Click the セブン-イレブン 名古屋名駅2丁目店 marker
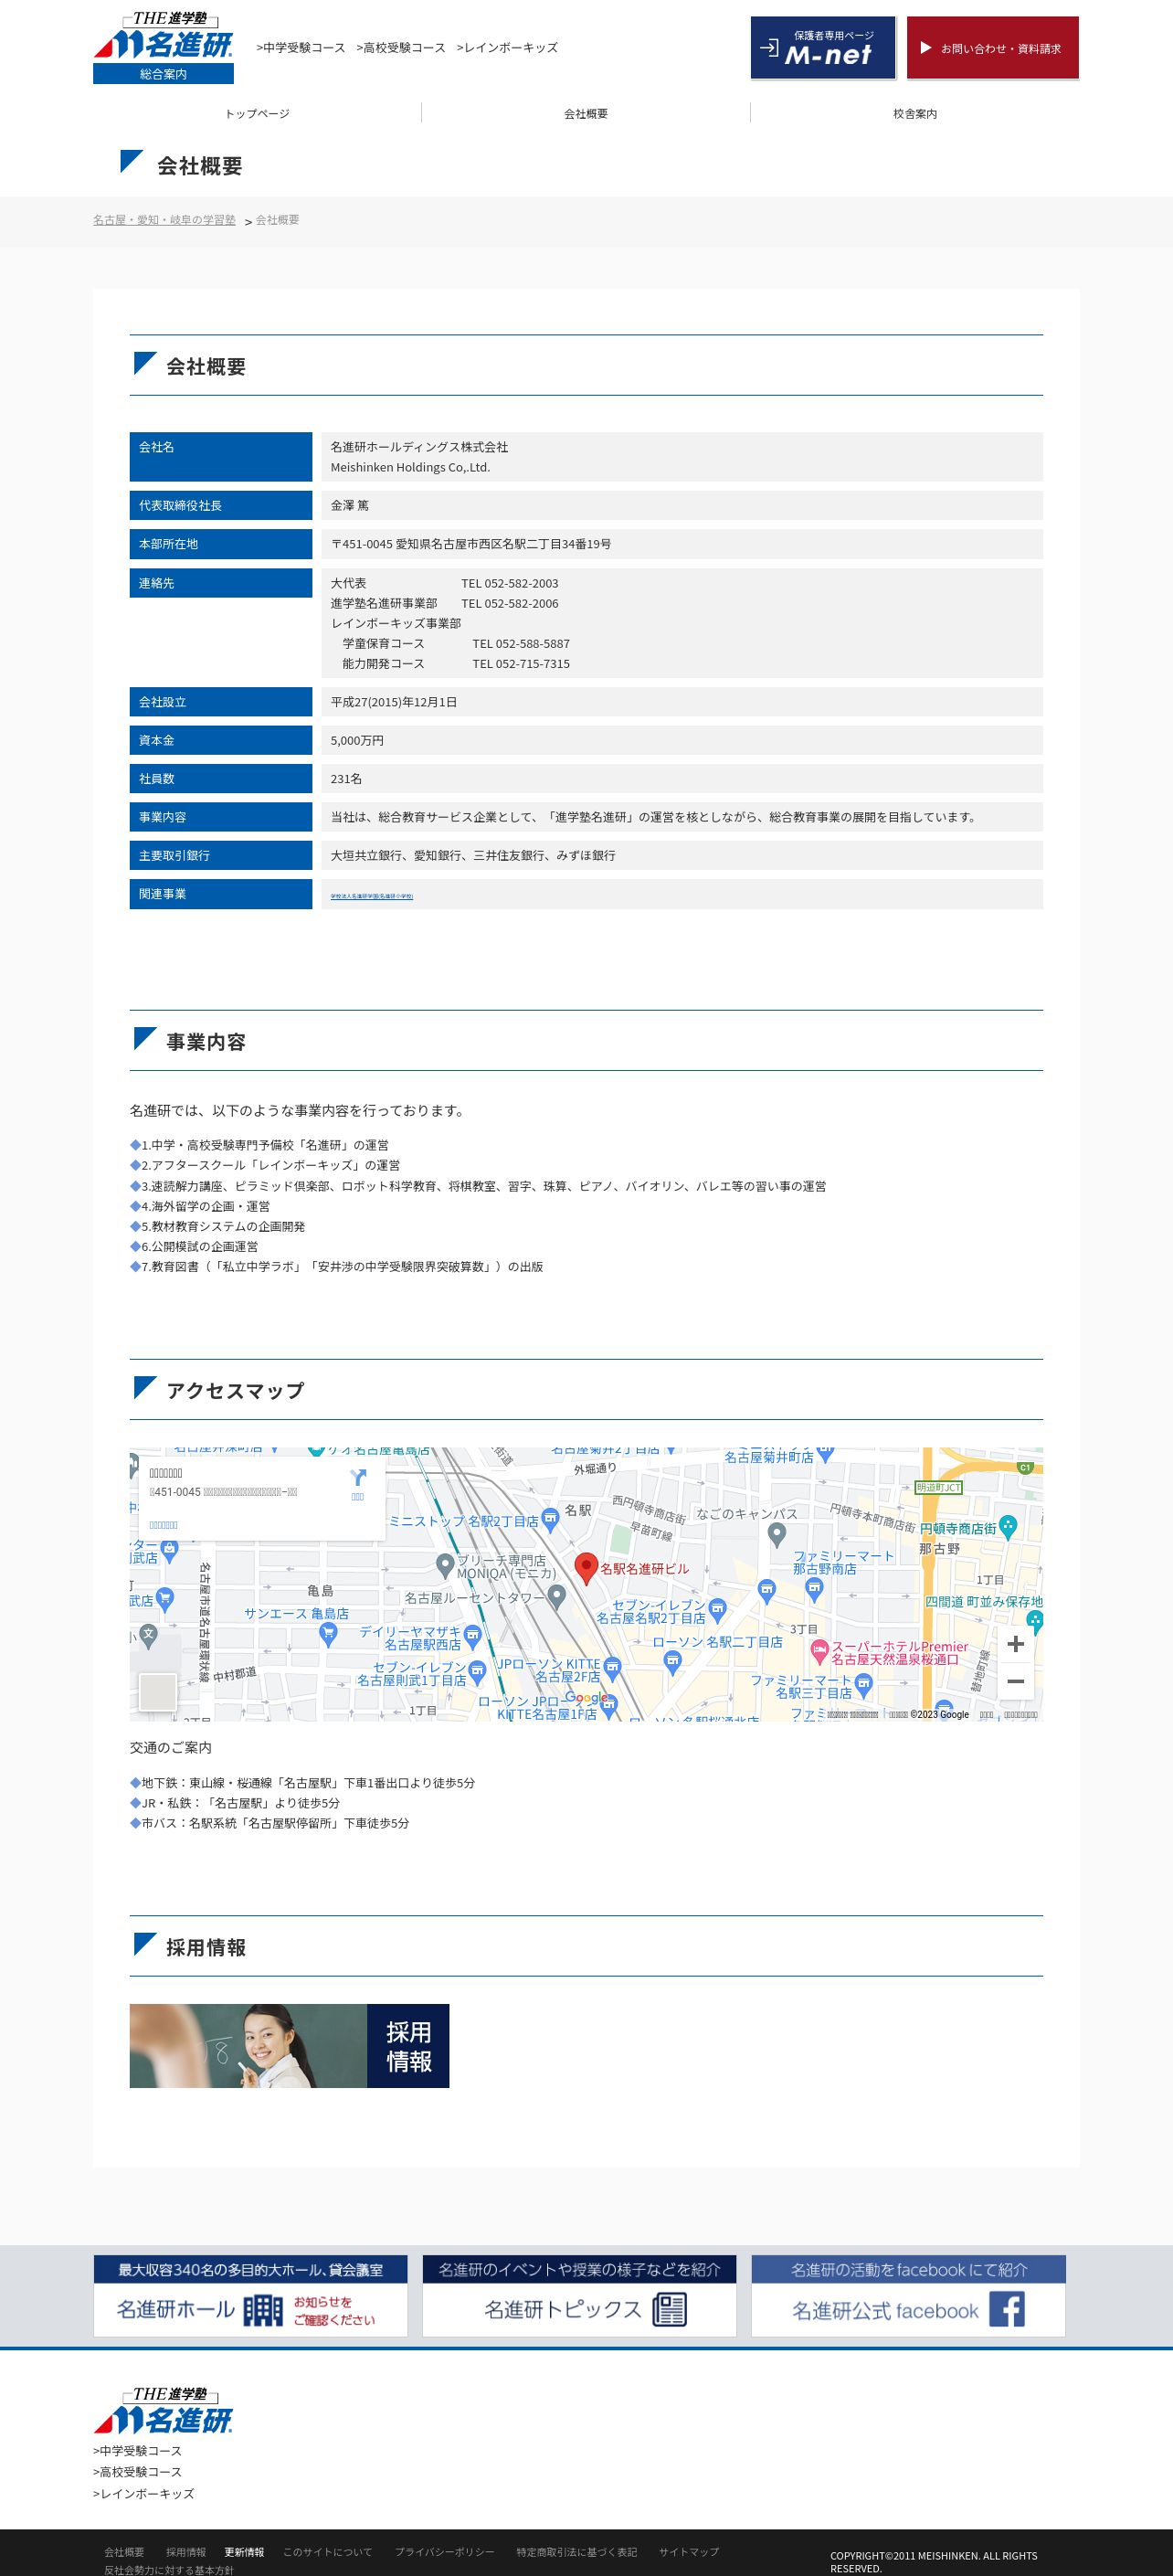The width and height of the screenshot is (1173, 2576). point(716,1609)
